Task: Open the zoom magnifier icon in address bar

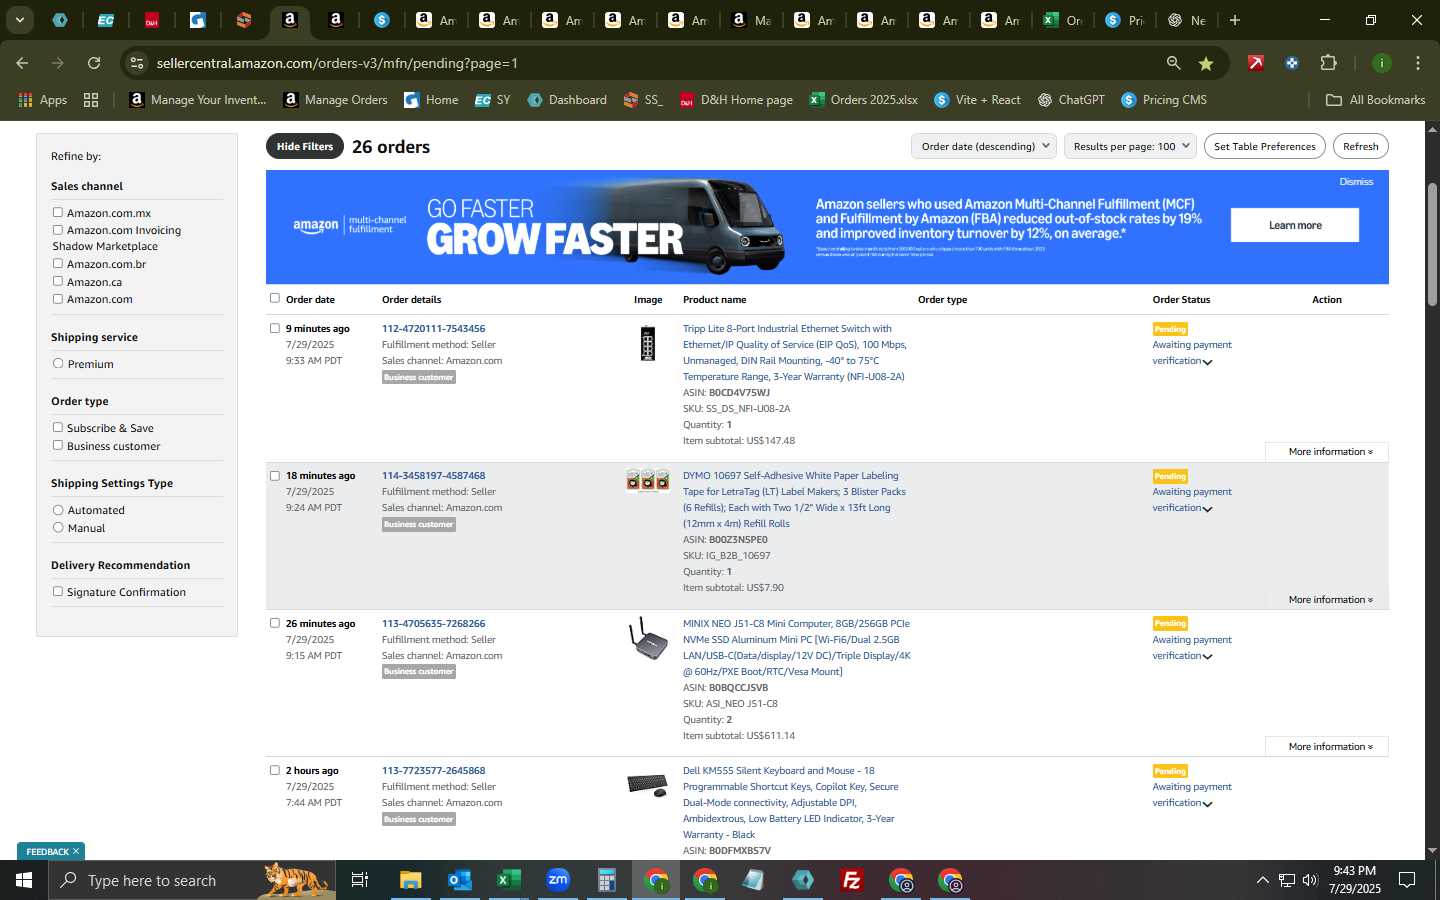Action: pos(1173,63)
